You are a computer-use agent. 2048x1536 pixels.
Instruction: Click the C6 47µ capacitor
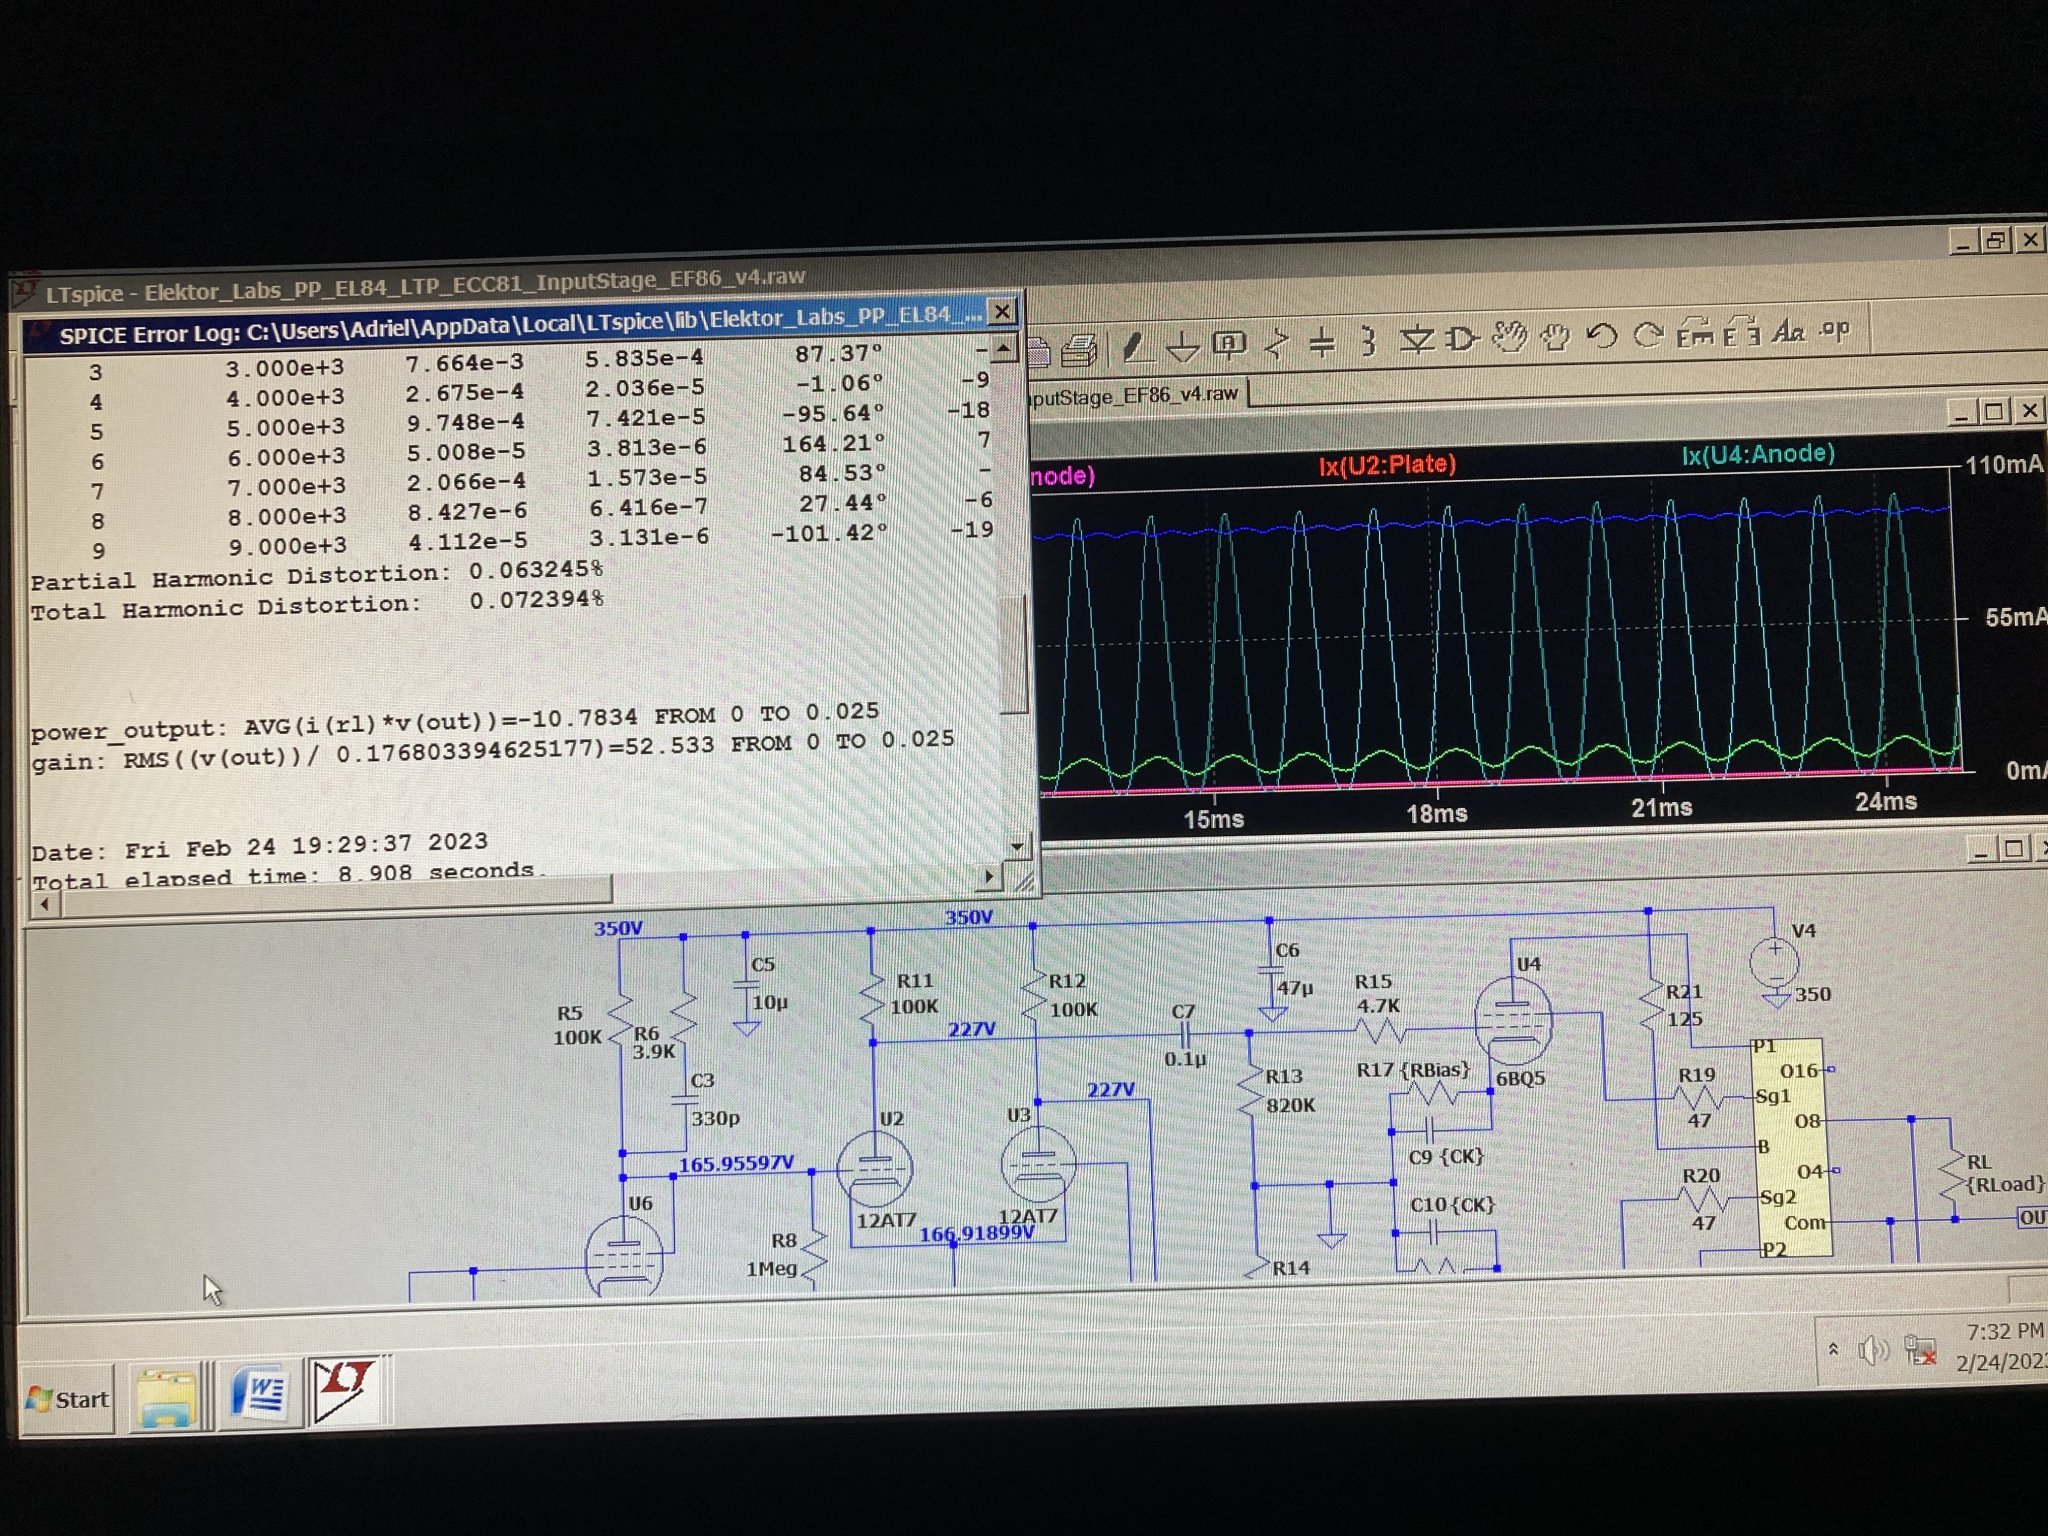click(x=1270, y=970)
